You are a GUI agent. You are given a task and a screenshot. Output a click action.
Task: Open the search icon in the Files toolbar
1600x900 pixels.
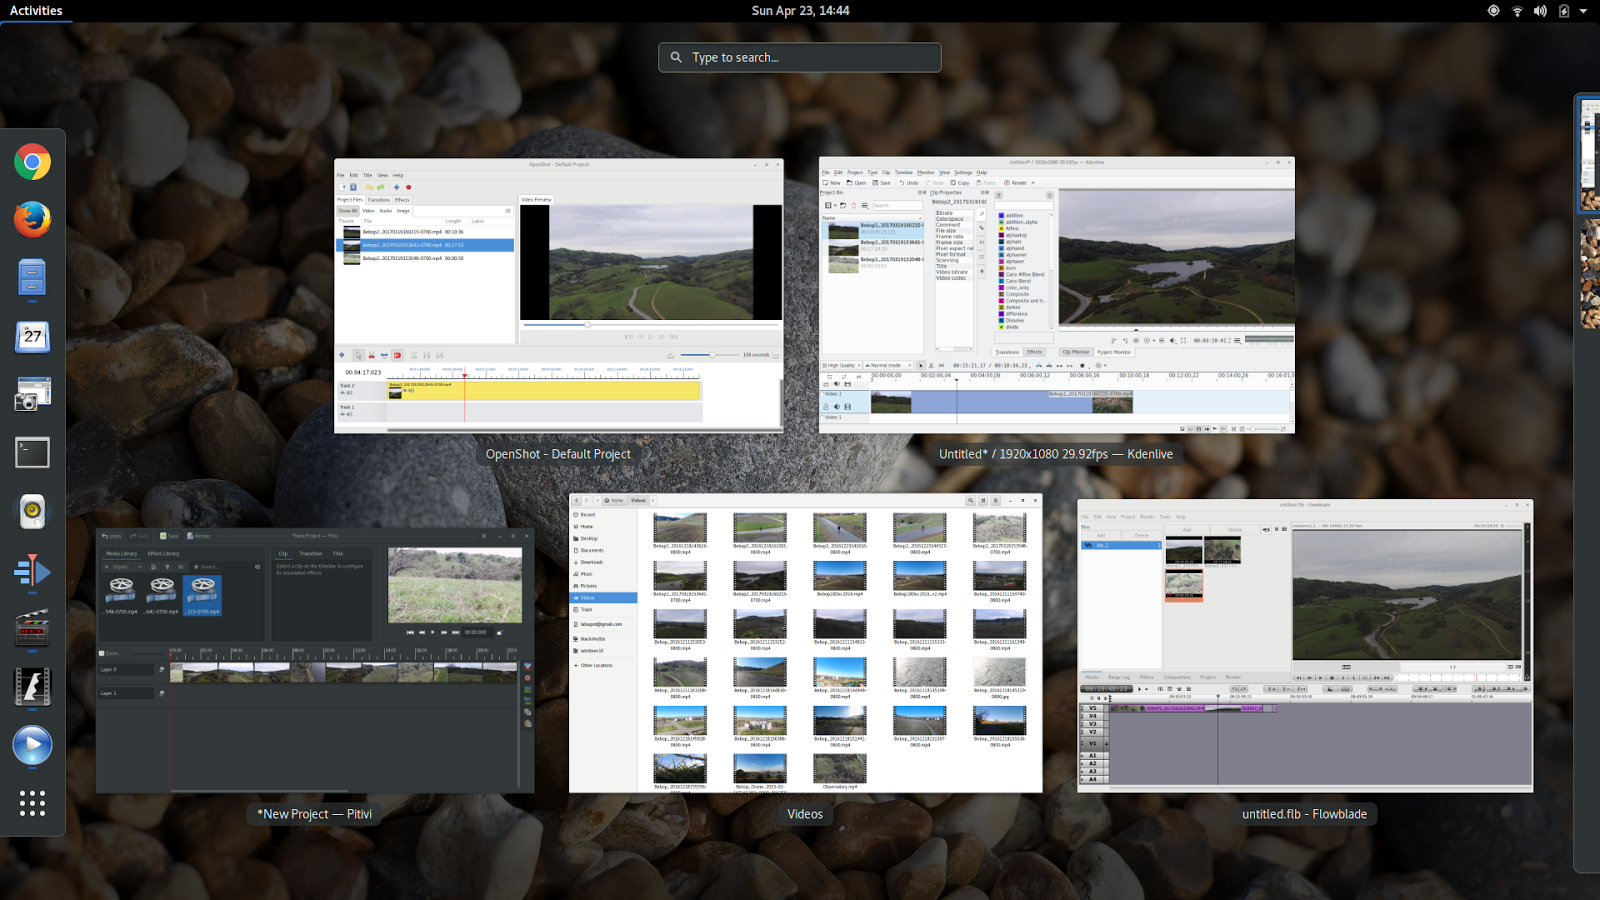pos(970,500)
